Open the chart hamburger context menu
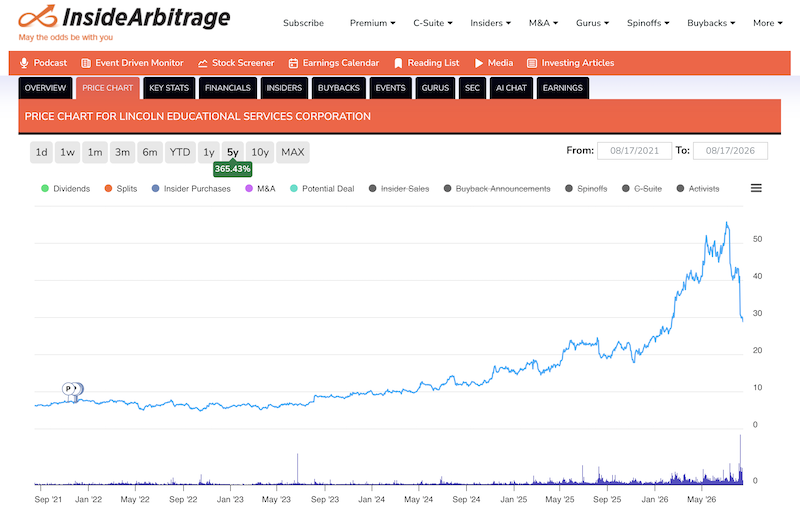The image size is (800, 512). (756, 188)
